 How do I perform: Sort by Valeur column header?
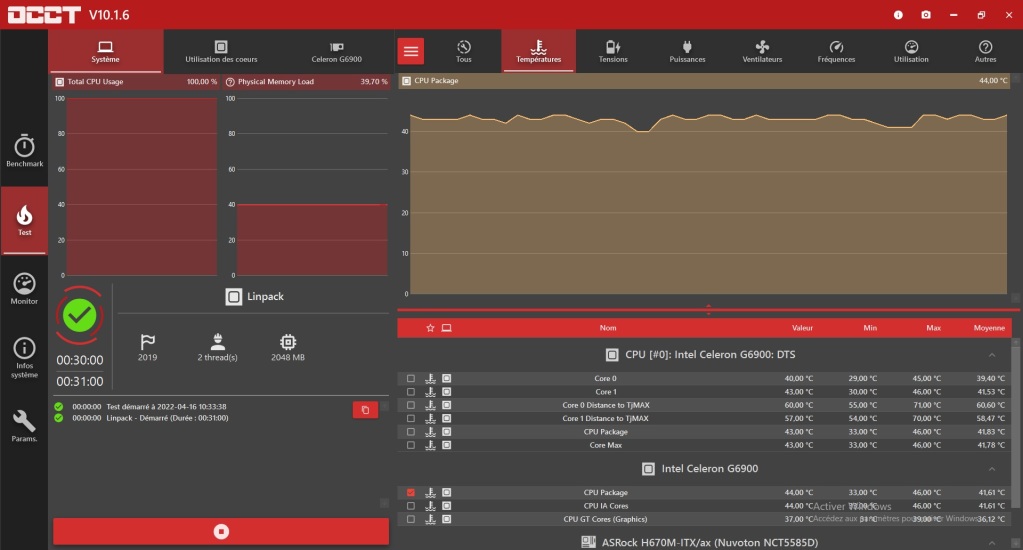(802, 328)
